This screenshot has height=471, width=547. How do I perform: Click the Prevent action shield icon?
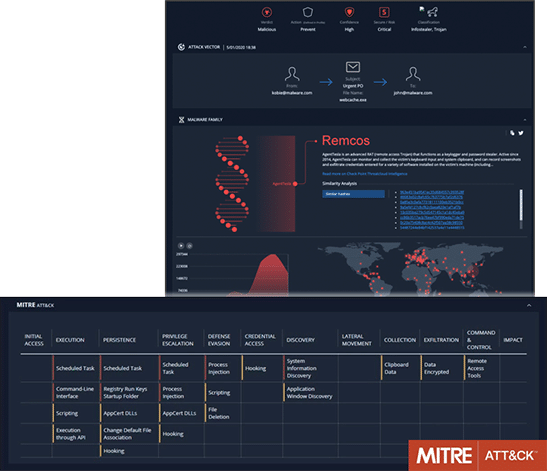(x=308, y=12)
